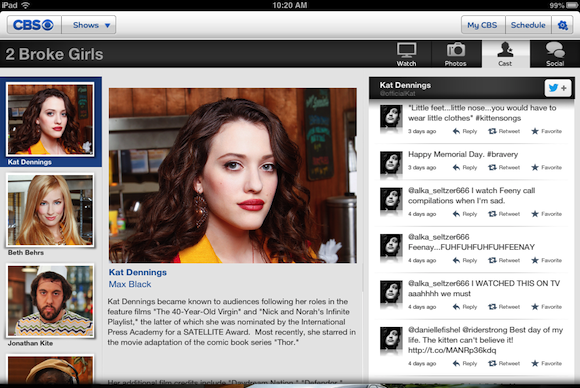Viewport: 580px width, 388px height.
Task: Open settings via the gear icon
Action: [563, 25]
